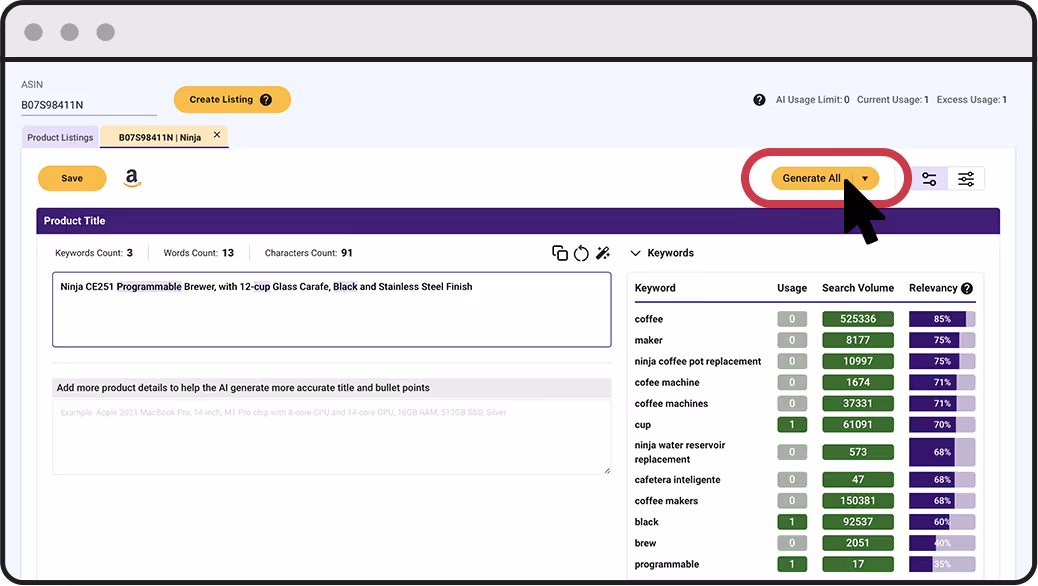
Task: Click the Relevancy help question icon
Action: pyautogui.click(x=967, y=288)
